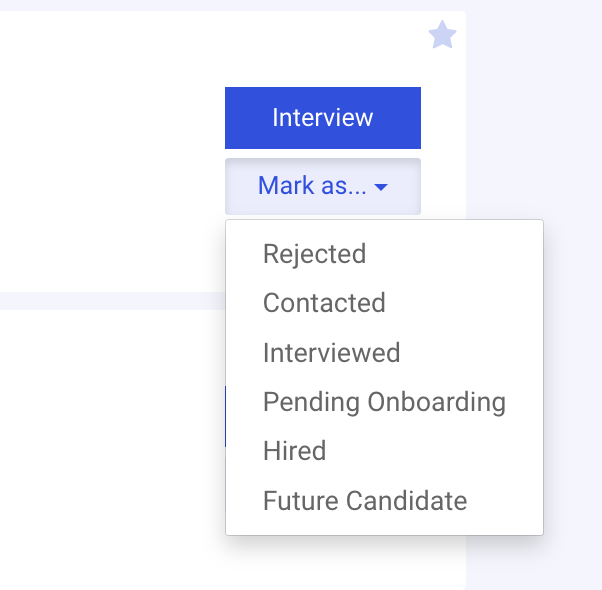Schedule an Interview via the blue button
This screenshot has height=590, width=602.
click(x=322, y=117)
